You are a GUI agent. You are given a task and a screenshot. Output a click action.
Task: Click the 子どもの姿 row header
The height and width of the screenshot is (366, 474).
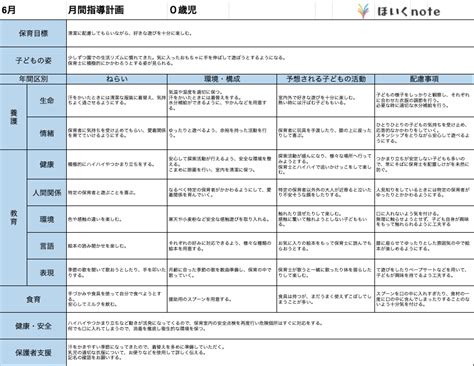coord(33,61)
